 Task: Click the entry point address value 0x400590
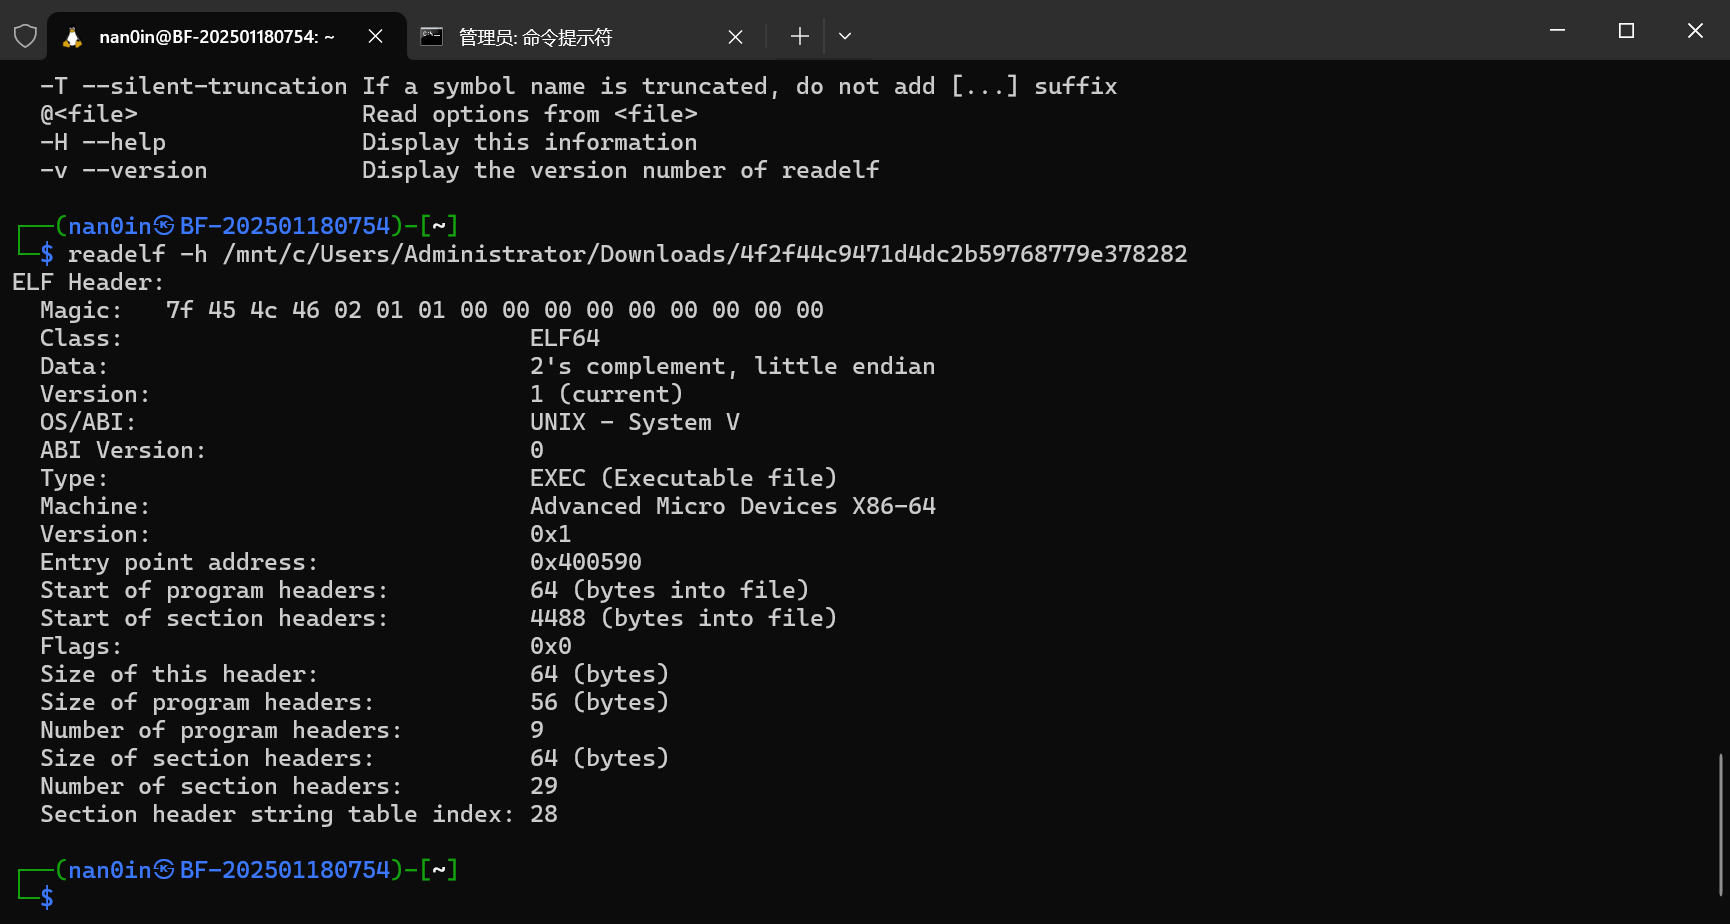[586, 562]
